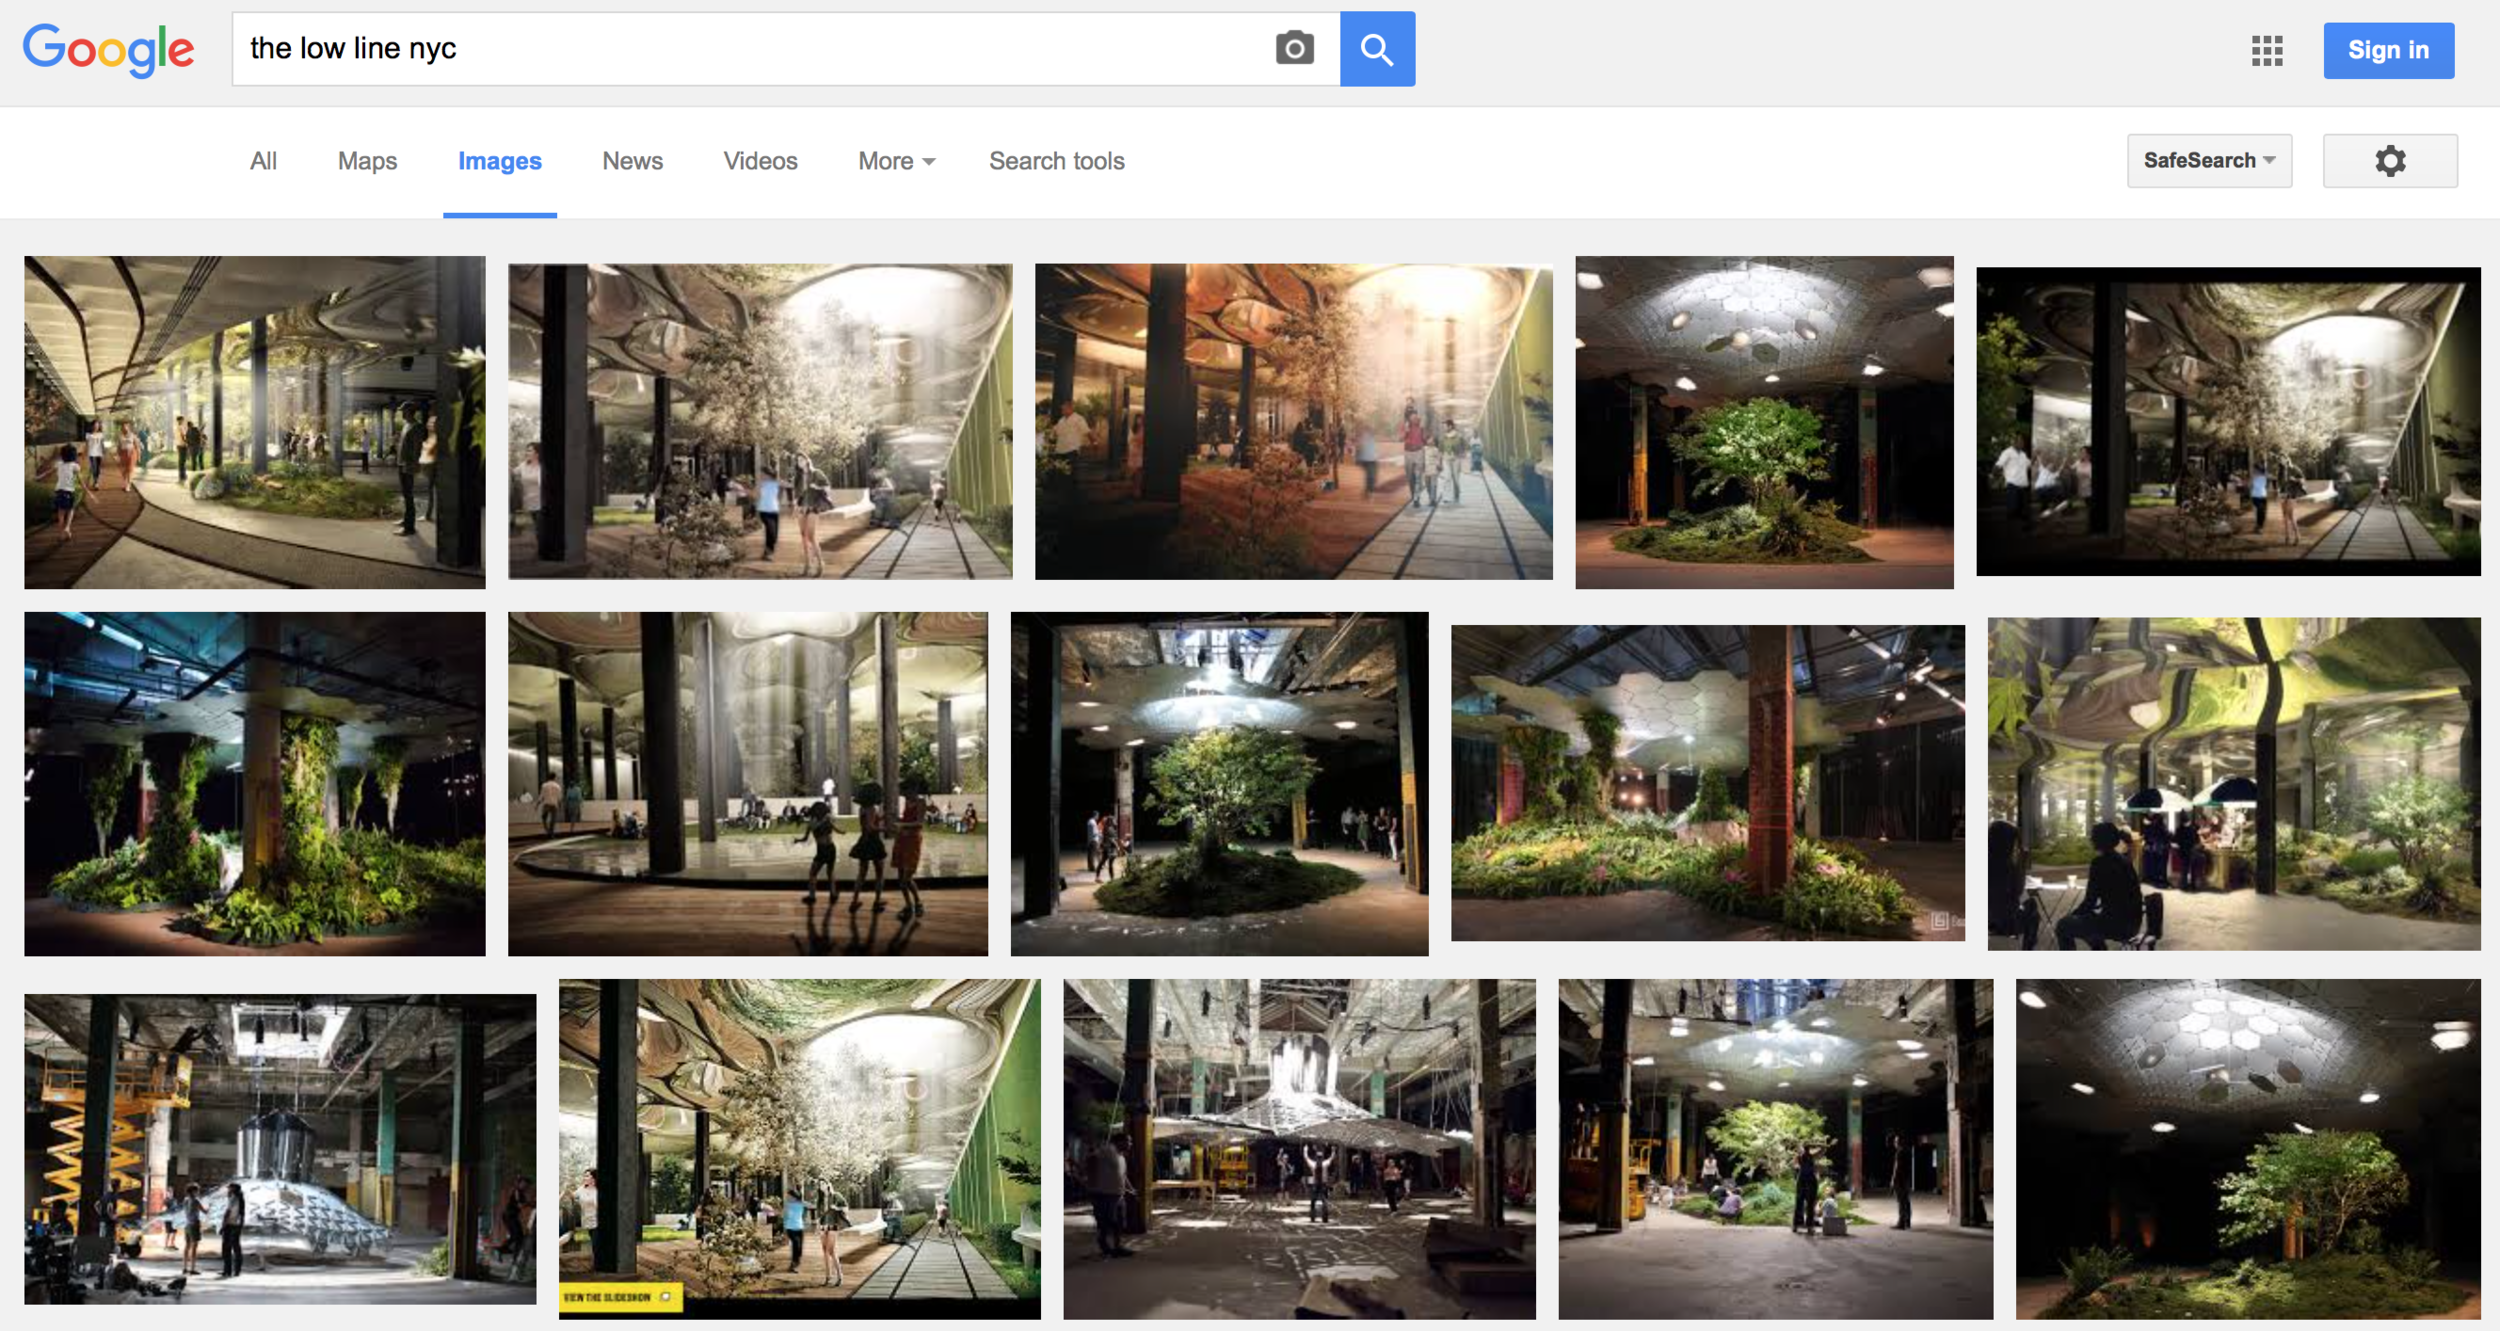Screen dimensions: 2500x1331
Task: Open the warm orange-toned rendering thumbnail
Action: point(1294,421)
